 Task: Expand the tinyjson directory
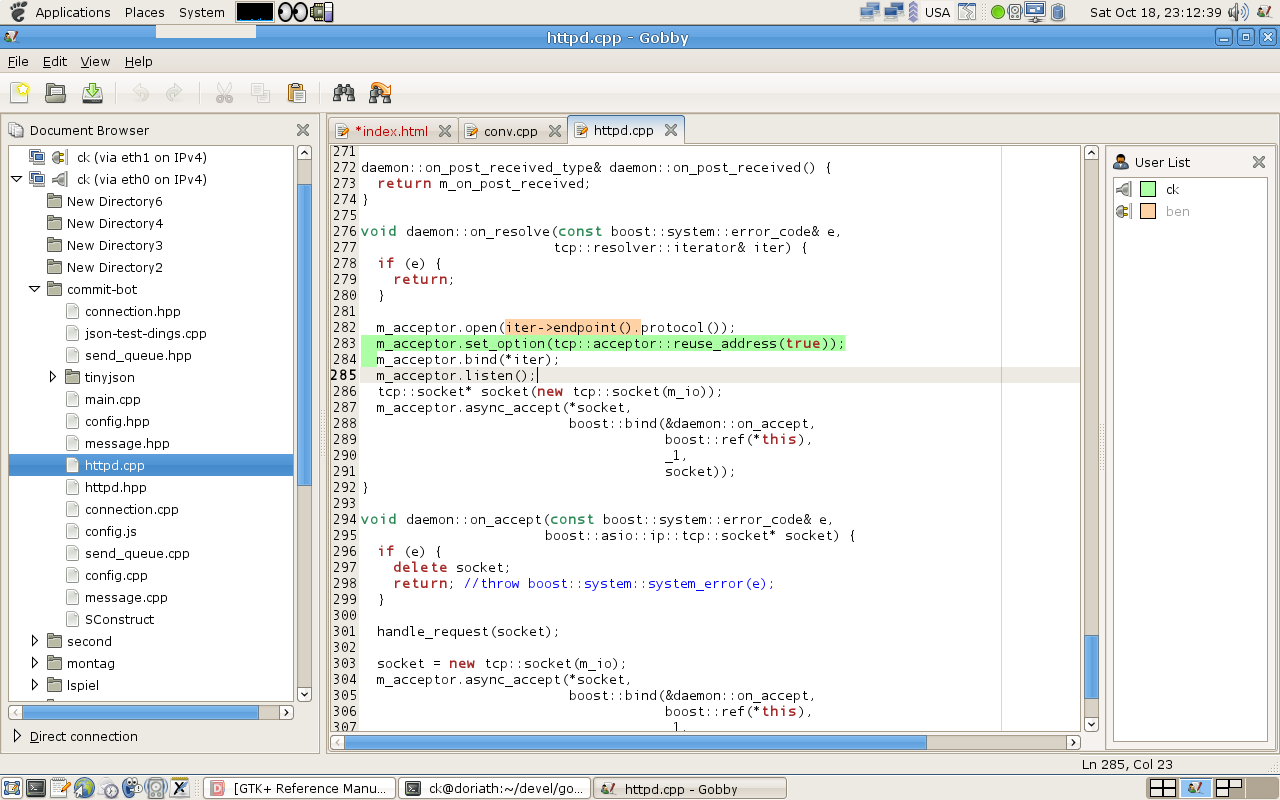pos(53,377)
